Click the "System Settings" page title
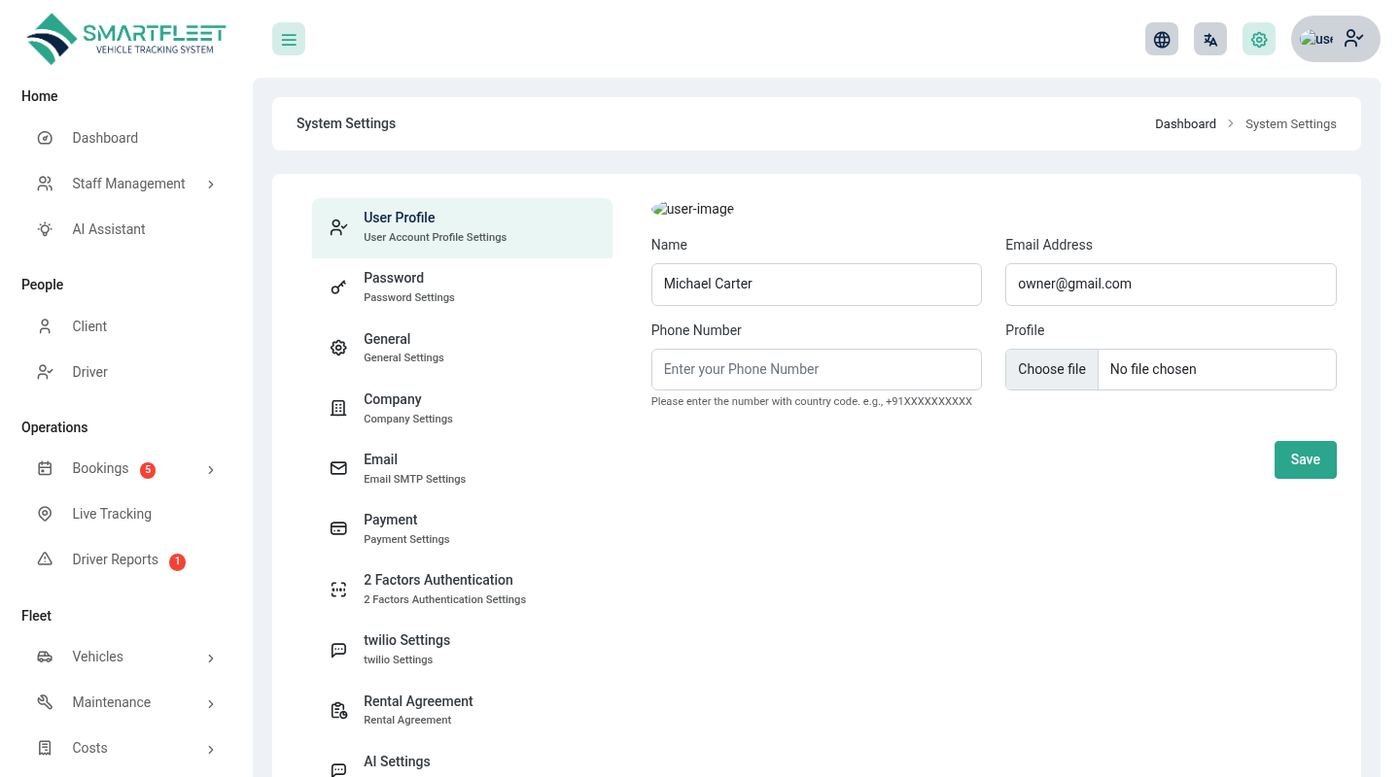Viewport: 1400px width, 777px height. pyautogui.click(x=346, y=124)
